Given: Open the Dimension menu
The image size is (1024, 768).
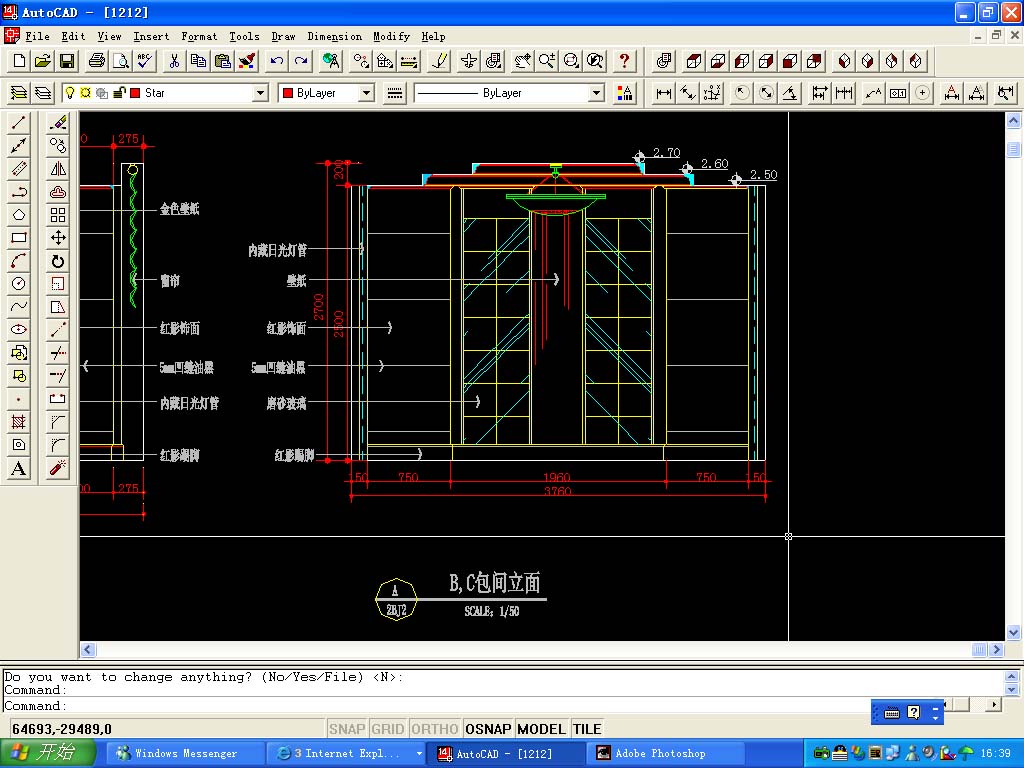Looking at the screenshot, I should [334, 36].
